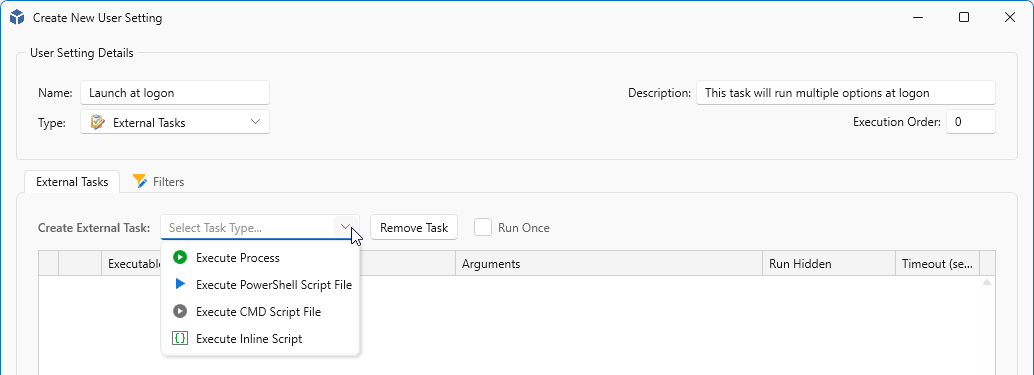Switch to the External Tasks tab

[72, 181]
